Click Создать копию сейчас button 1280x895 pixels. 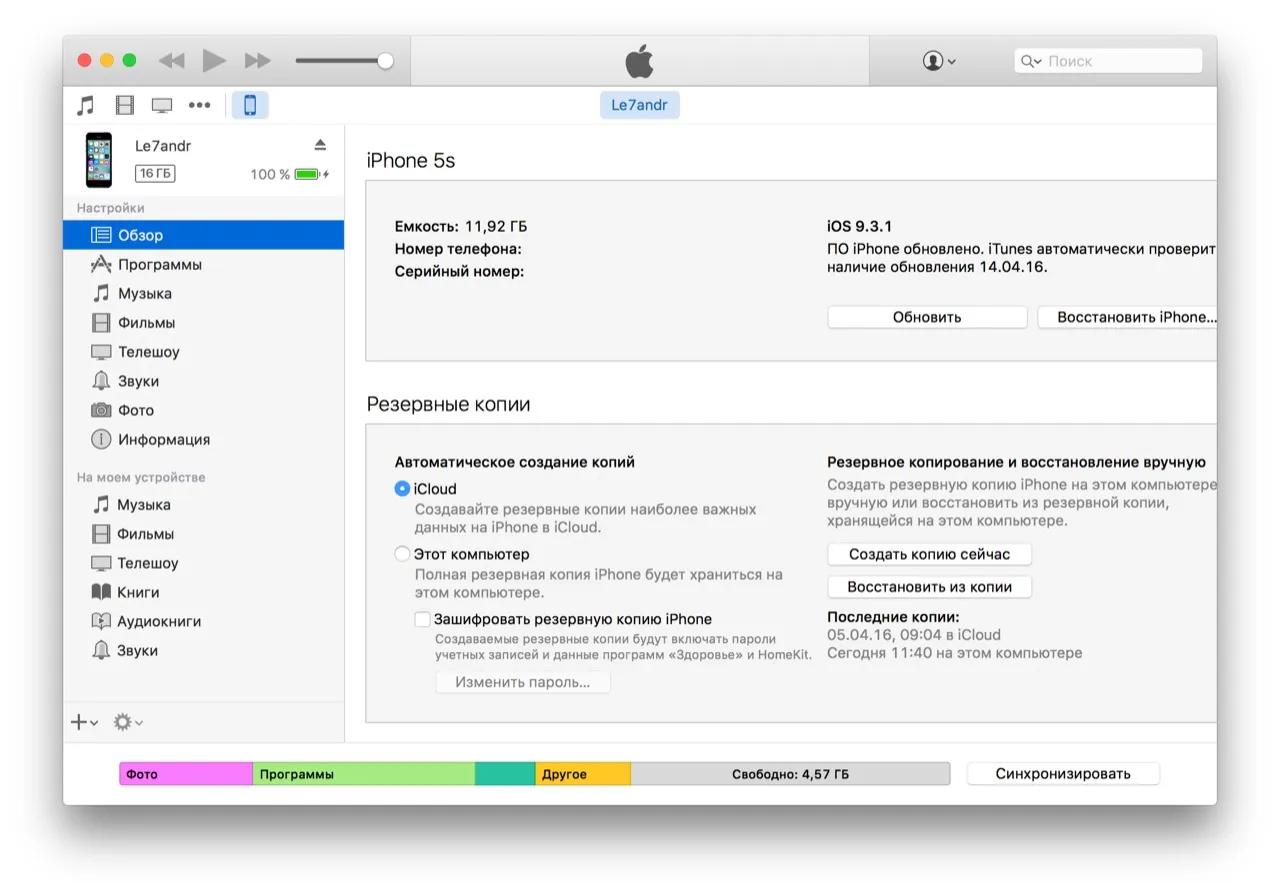(930, 554)
